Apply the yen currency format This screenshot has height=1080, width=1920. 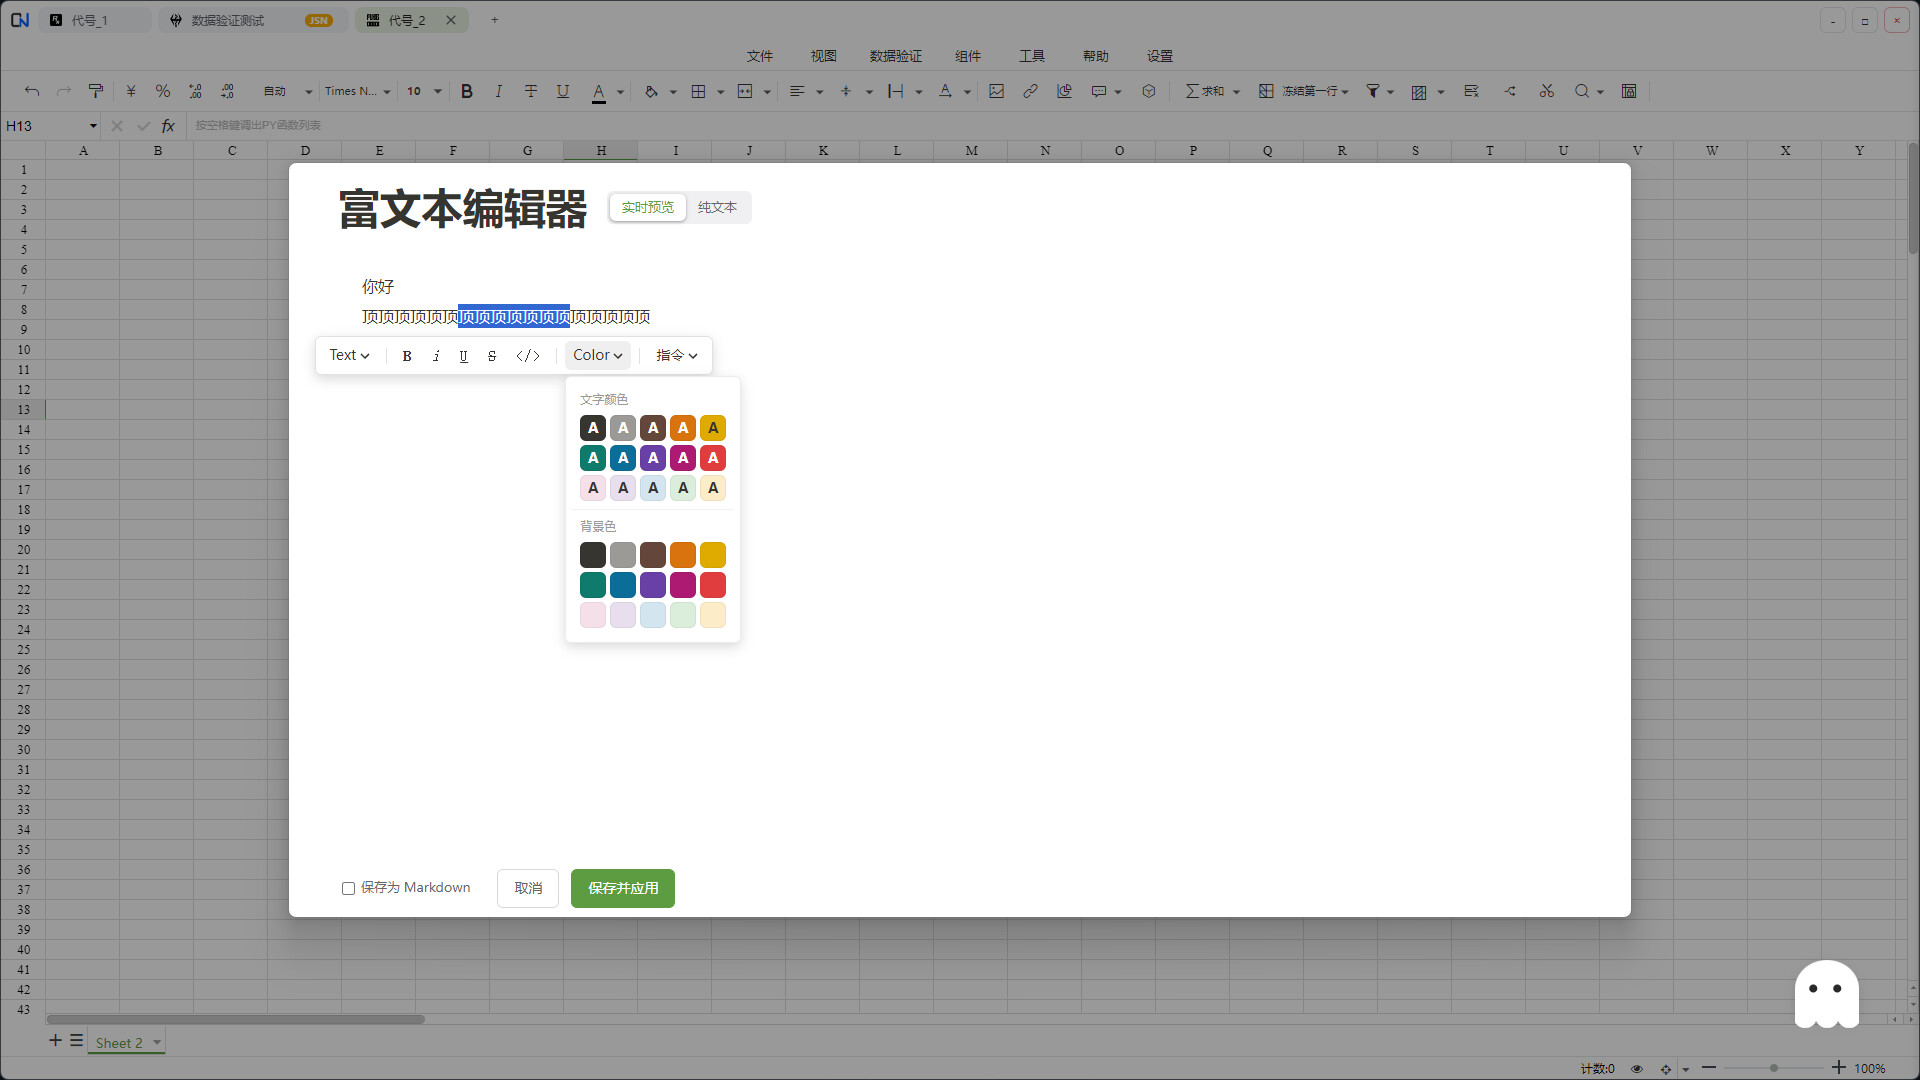(x=130, y=91)
